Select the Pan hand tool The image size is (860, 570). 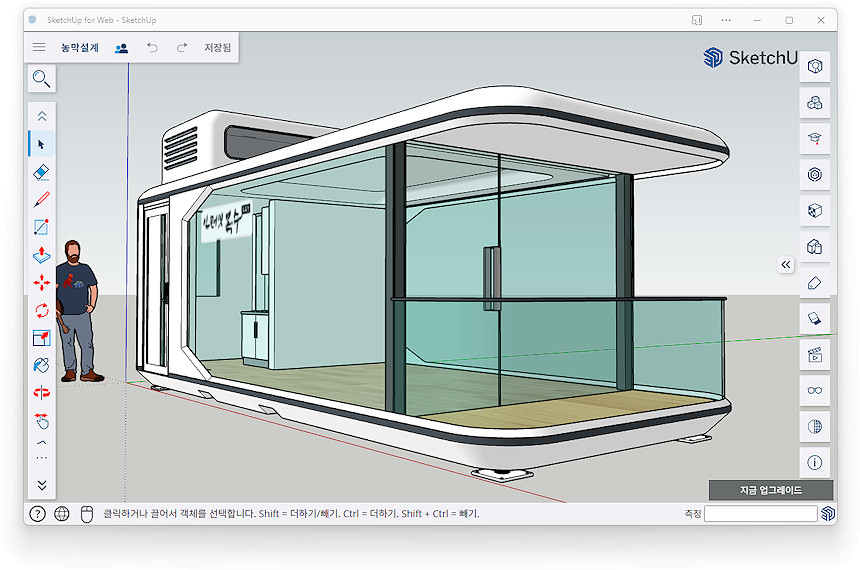click(42, 421)
